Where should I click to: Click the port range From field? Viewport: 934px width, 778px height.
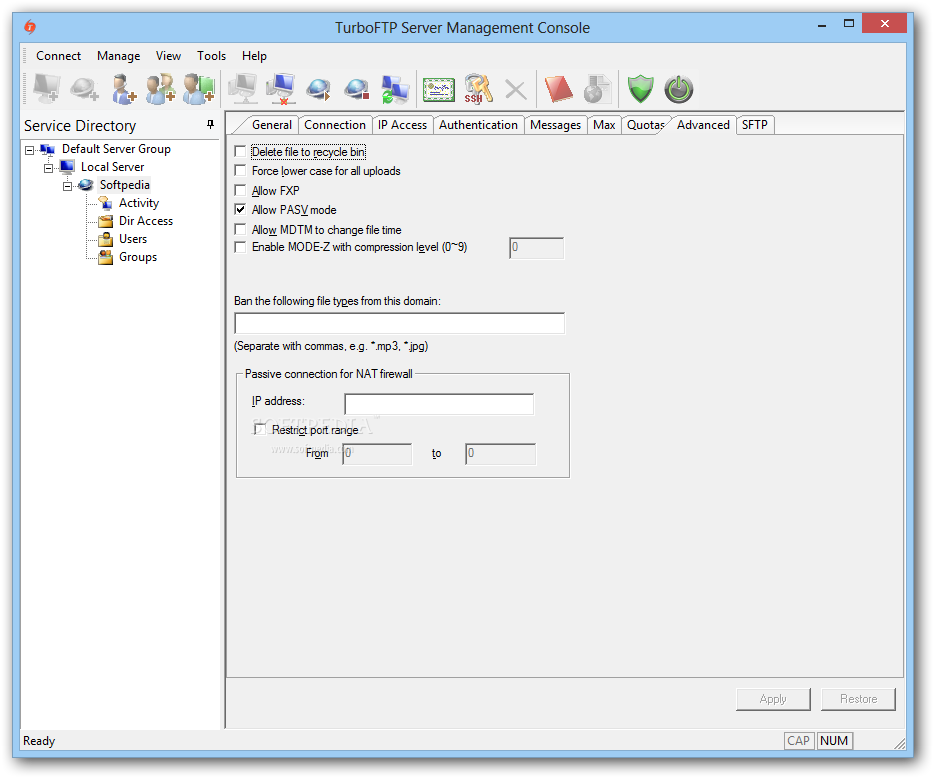click(x=377, y=453)
